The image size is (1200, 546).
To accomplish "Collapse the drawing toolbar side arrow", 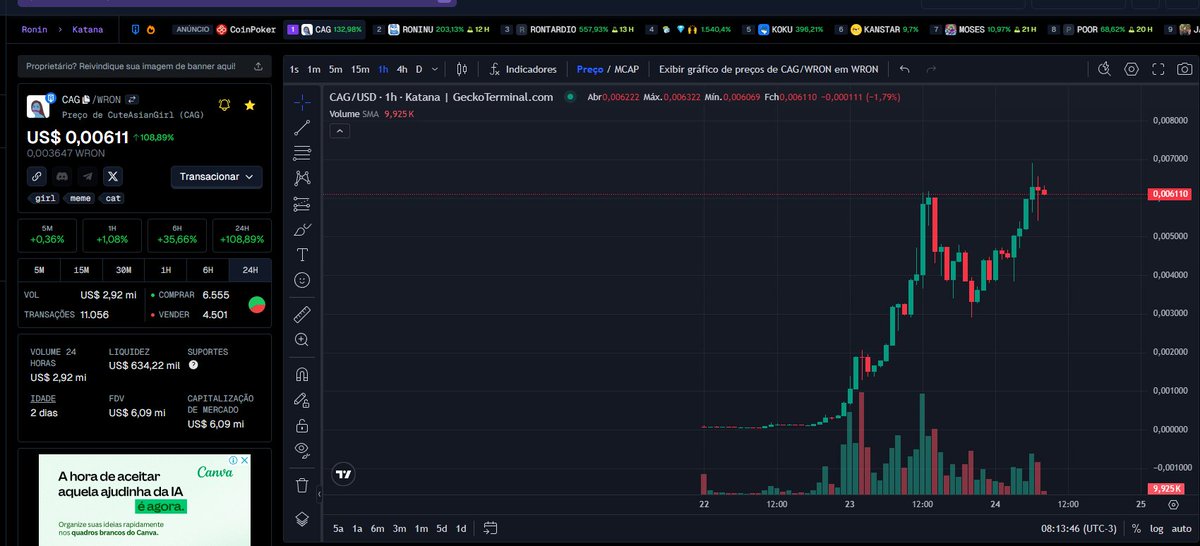I will click(x=320, y=494).
